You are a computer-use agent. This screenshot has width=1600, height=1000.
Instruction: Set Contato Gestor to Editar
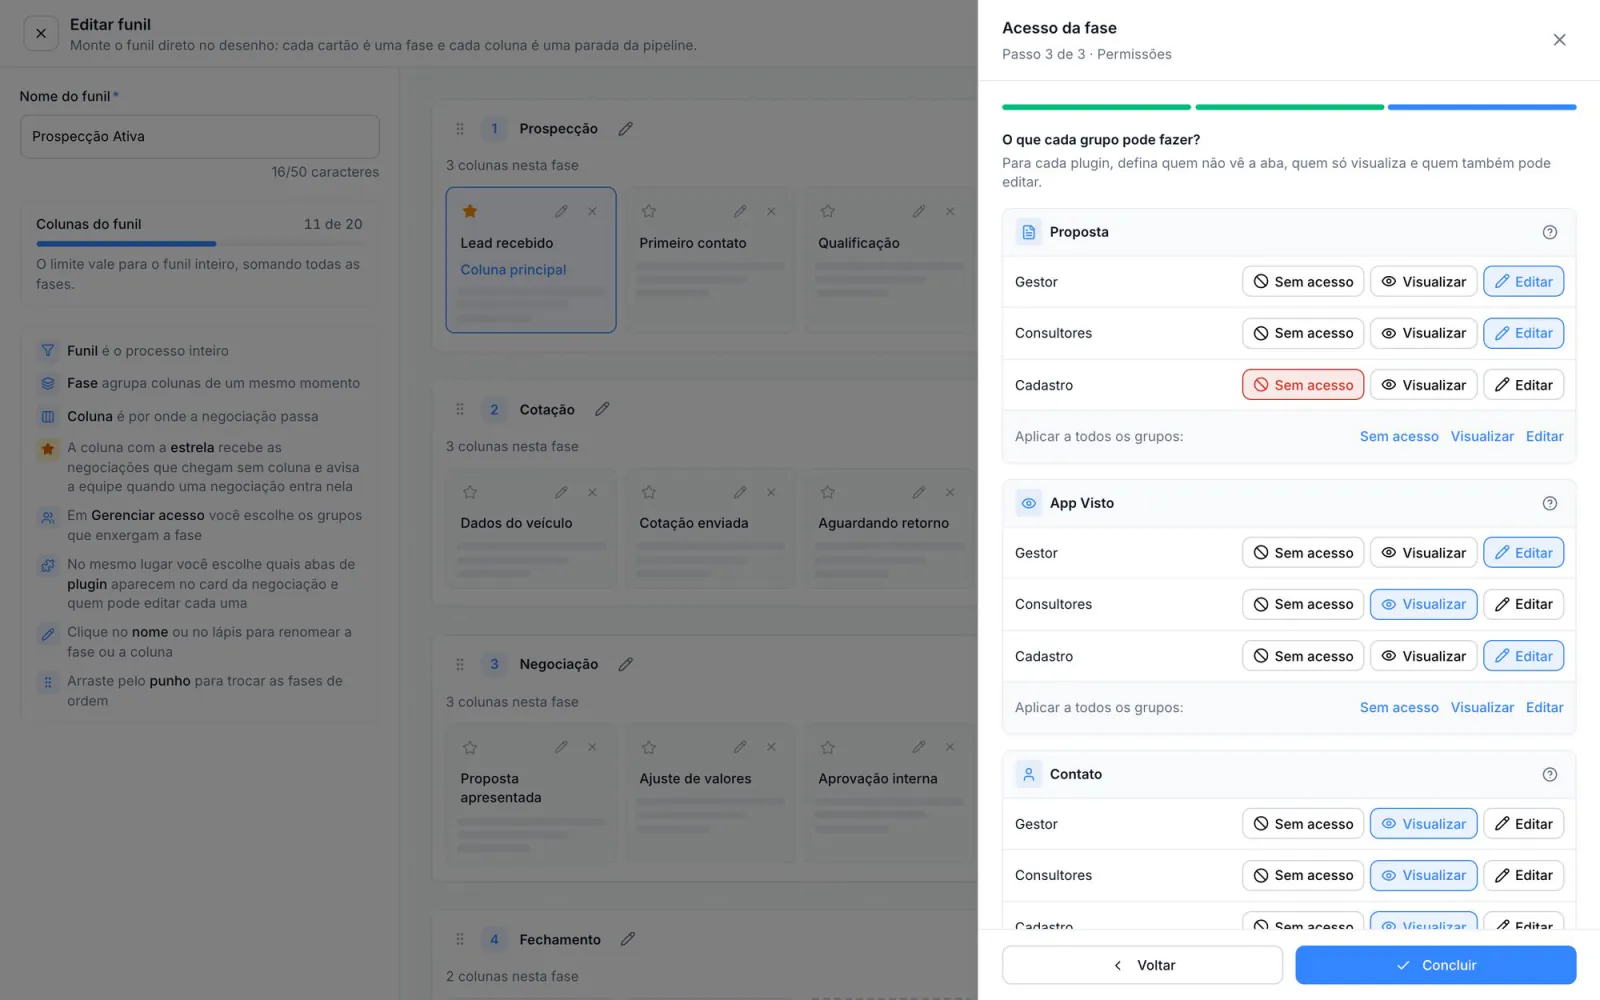tap(1523, 824)
